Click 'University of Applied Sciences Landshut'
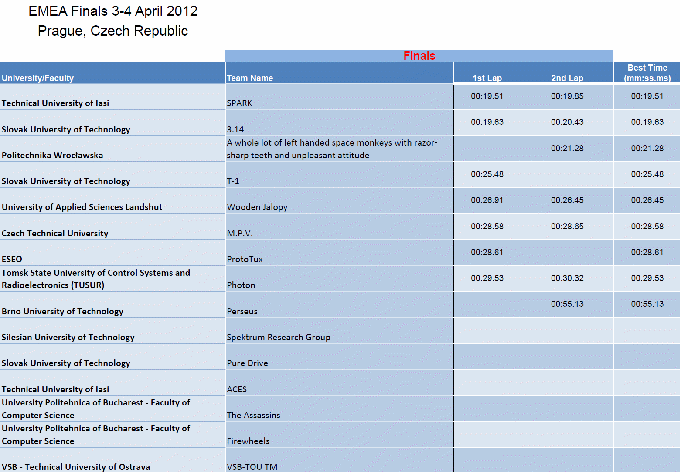The image size is (680, 472). (82, 207)
